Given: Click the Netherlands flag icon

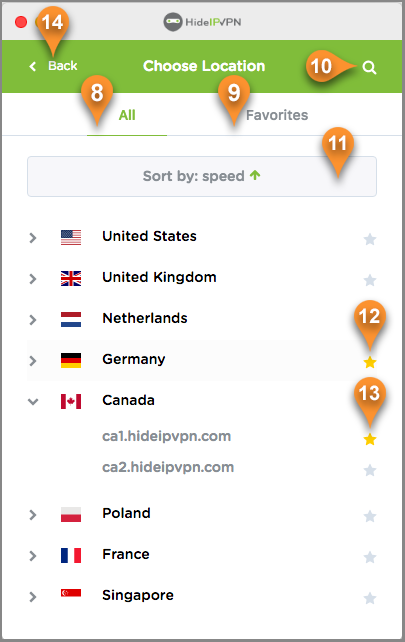Looking at the screenshot, I should (71, 319).
